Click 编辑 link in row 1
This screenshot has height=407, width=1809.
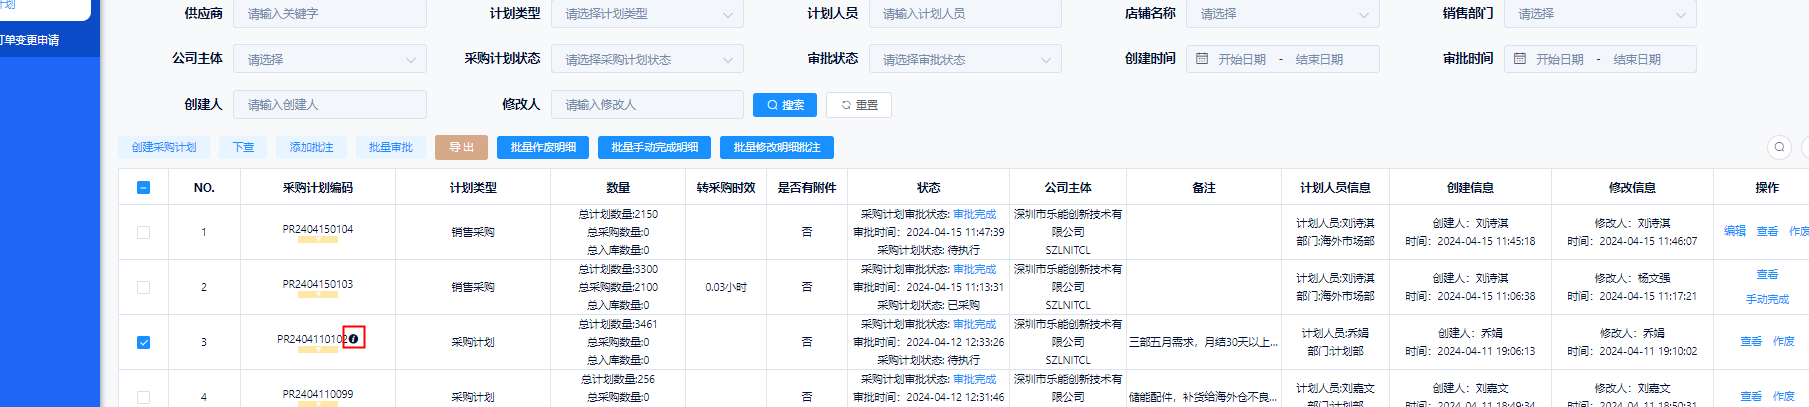click(1735, 231)
